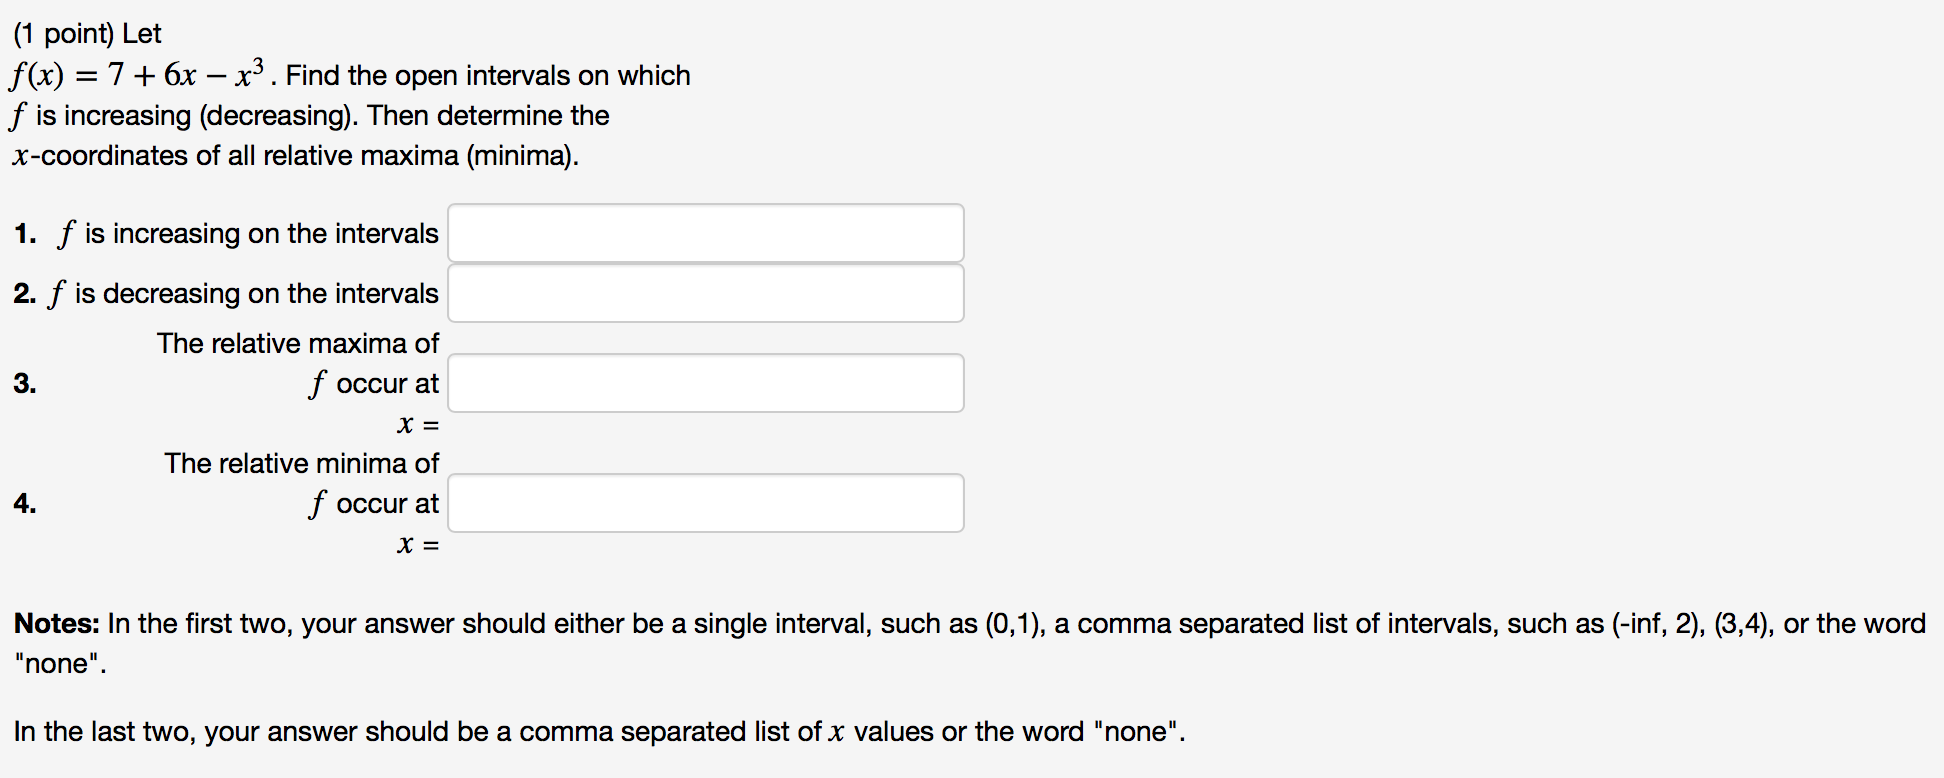Click the (1 point) problem header text
The width and height of the screenshot is (1944, 778).
click(x=85, y=31)
